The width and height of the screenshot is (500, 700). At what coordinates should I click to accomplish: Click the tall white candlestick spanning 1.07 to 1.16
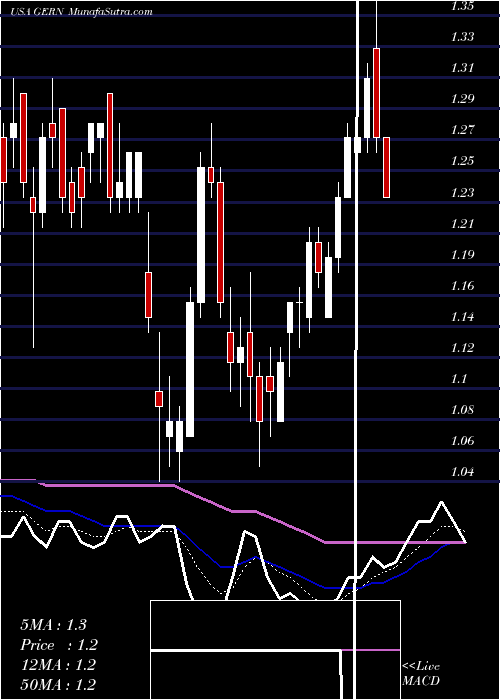tap(190, 369)
